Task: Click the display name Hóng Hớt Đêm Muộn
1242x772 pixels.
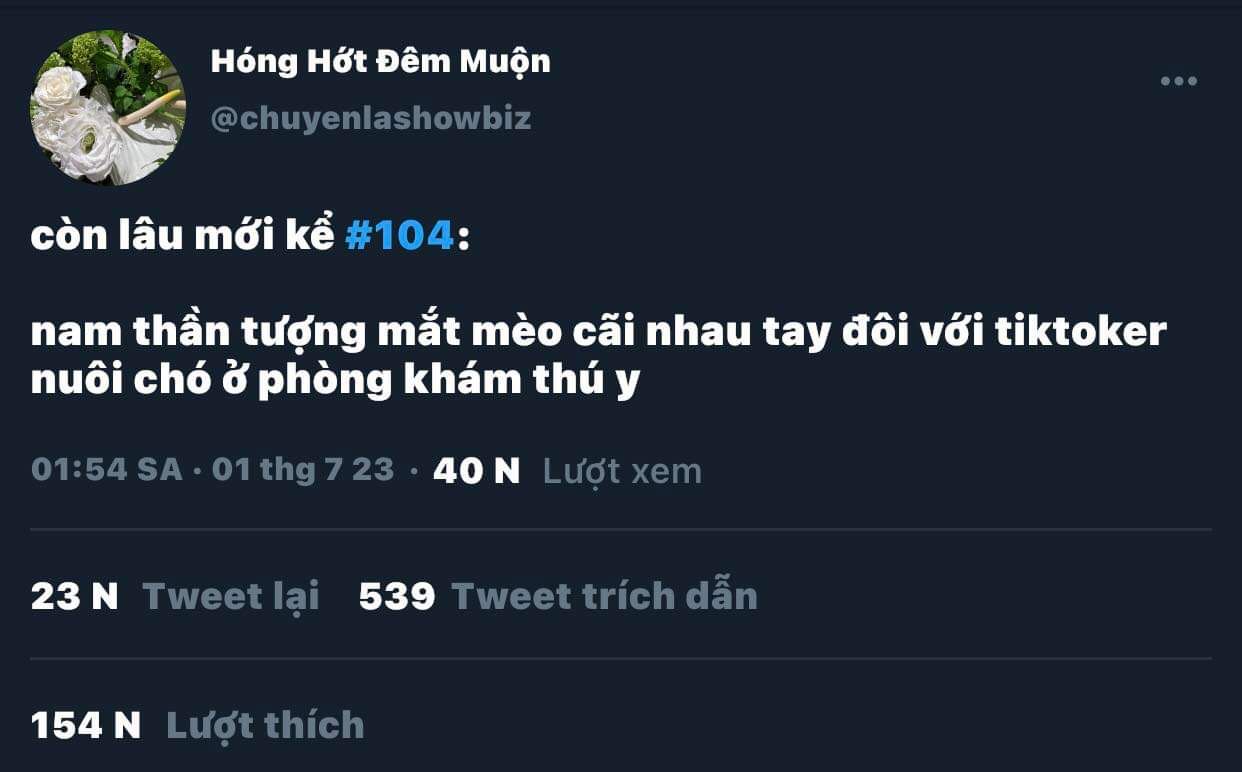Action: pos(380,62)
